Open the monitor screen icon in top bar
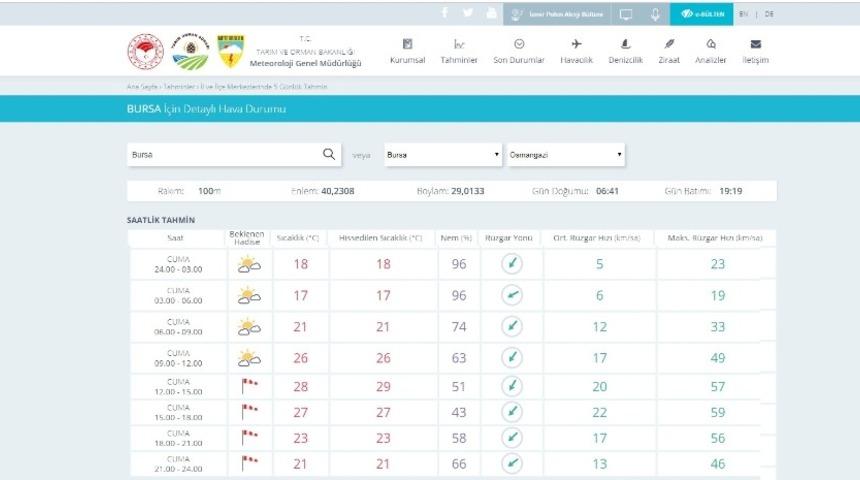Image resolution: width=860 pixels, height=480 pixels. pos(626,14)
